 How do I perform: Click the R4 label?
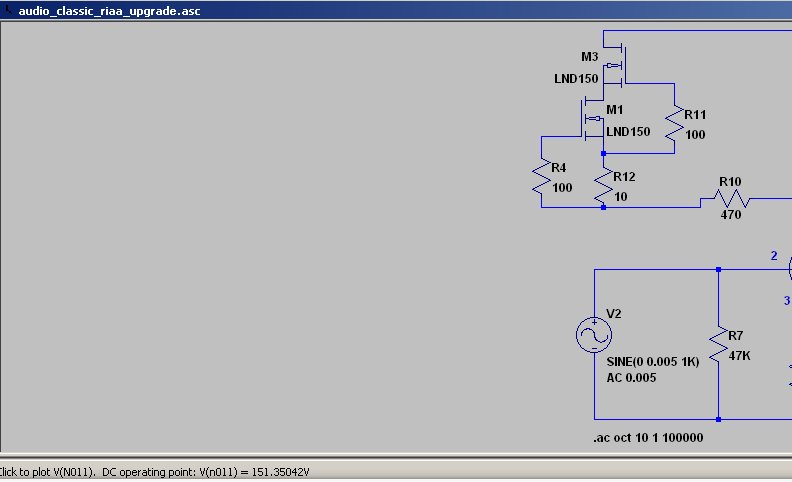point(559,168)
